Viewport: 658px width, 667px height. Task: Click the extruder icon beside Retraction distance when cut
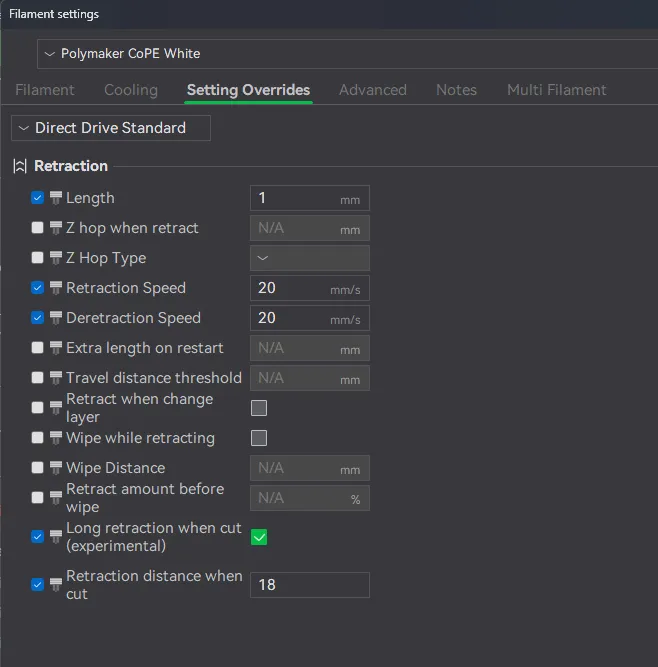pos(56,585)
